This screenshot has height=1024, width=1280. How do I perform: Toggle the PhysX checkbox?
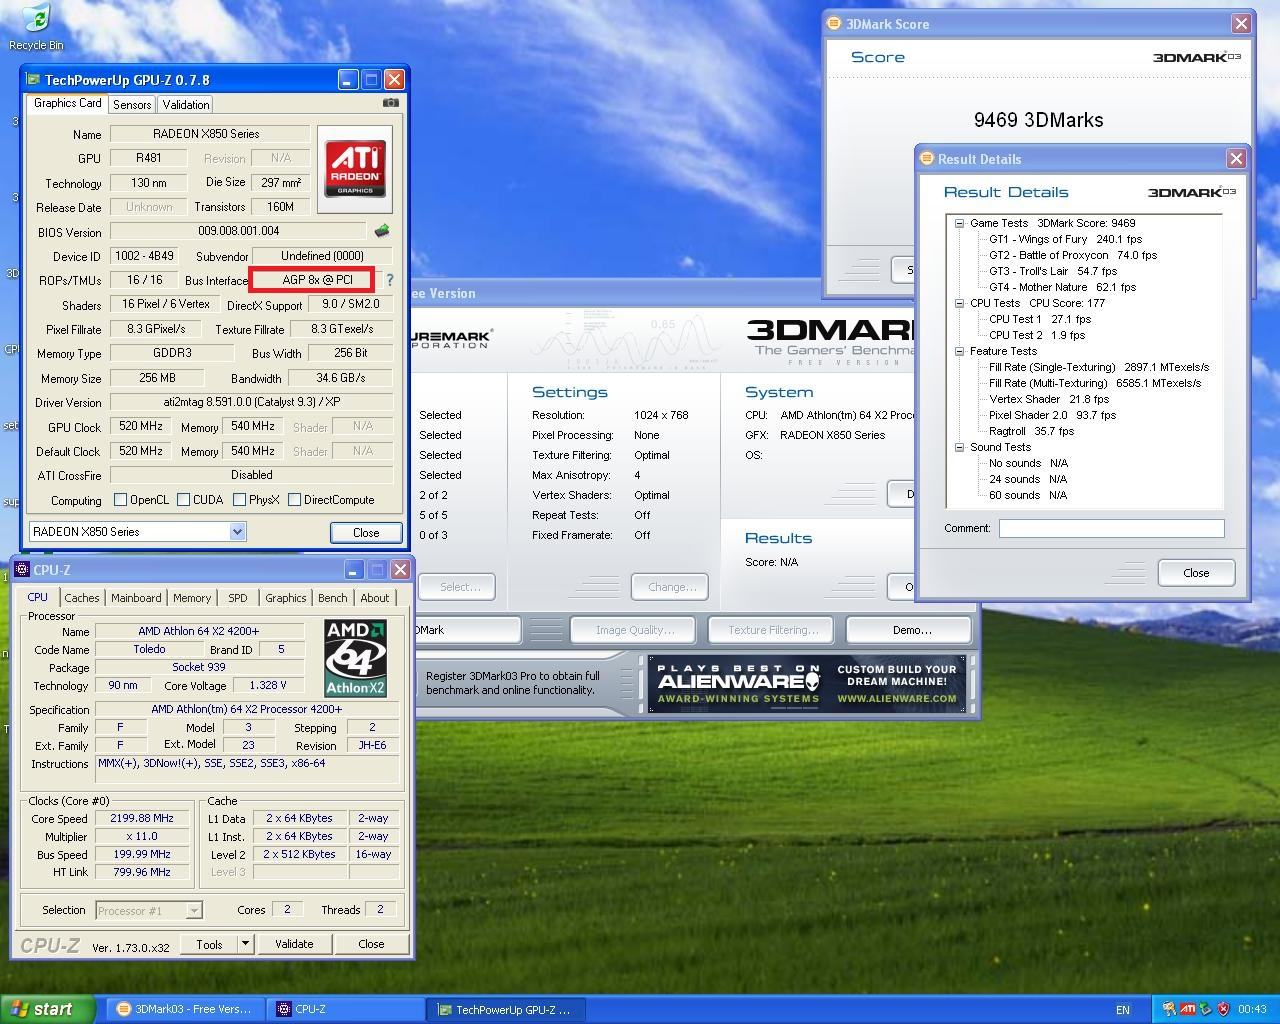click(239, 500)
